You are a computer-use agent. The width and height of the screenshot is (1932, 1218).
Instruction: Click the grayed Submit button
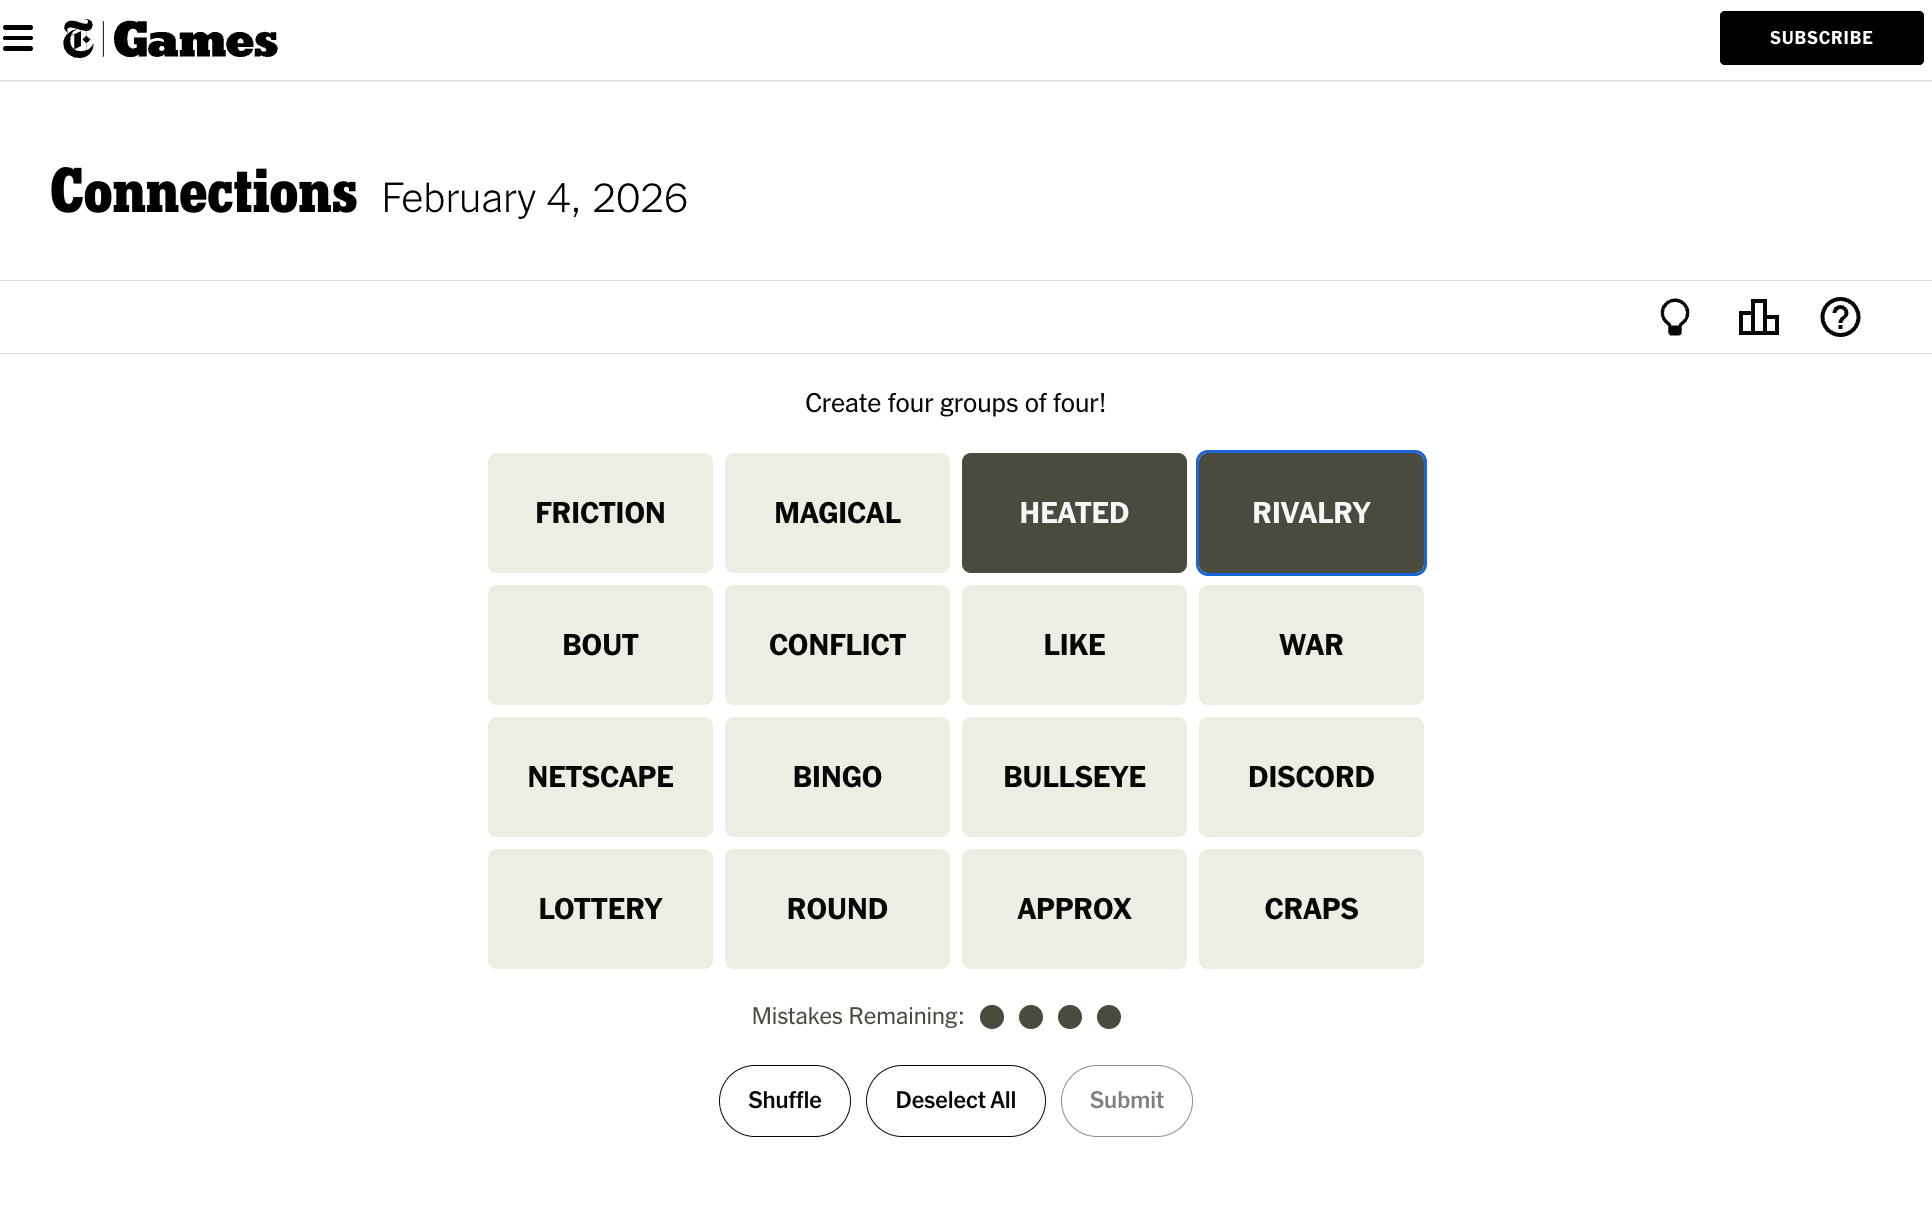coord(1126,1100)
